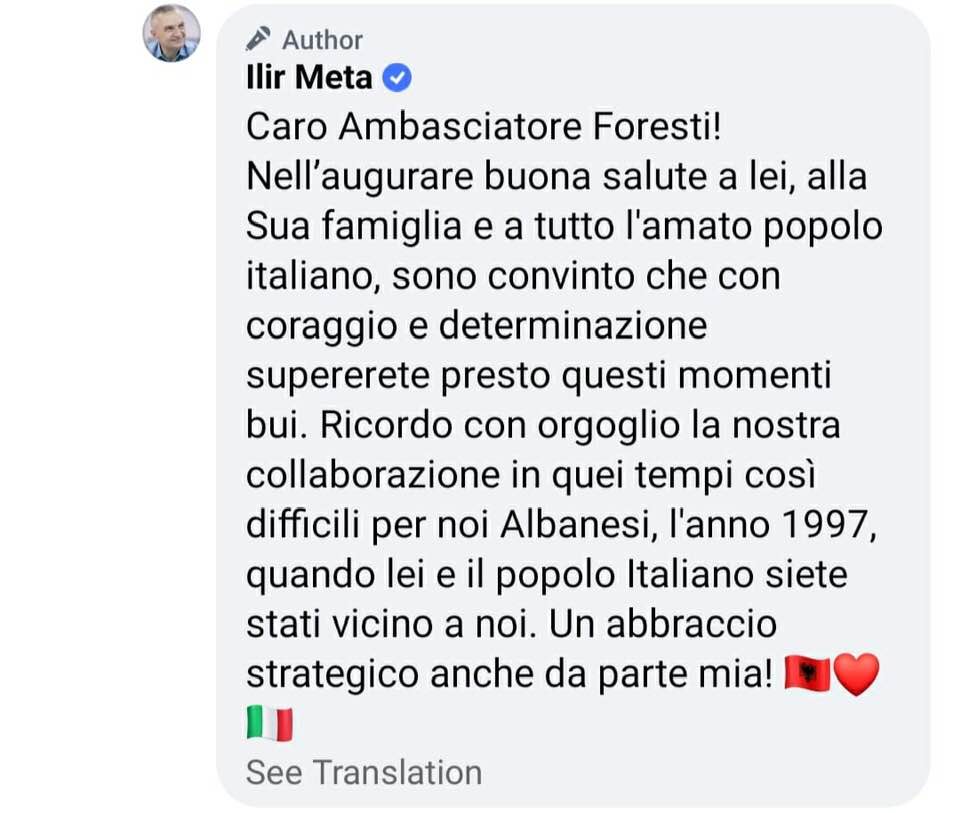Click the word 'supererete' in the comment
This screenshot has height=813, width=960.
coord(338,377)
